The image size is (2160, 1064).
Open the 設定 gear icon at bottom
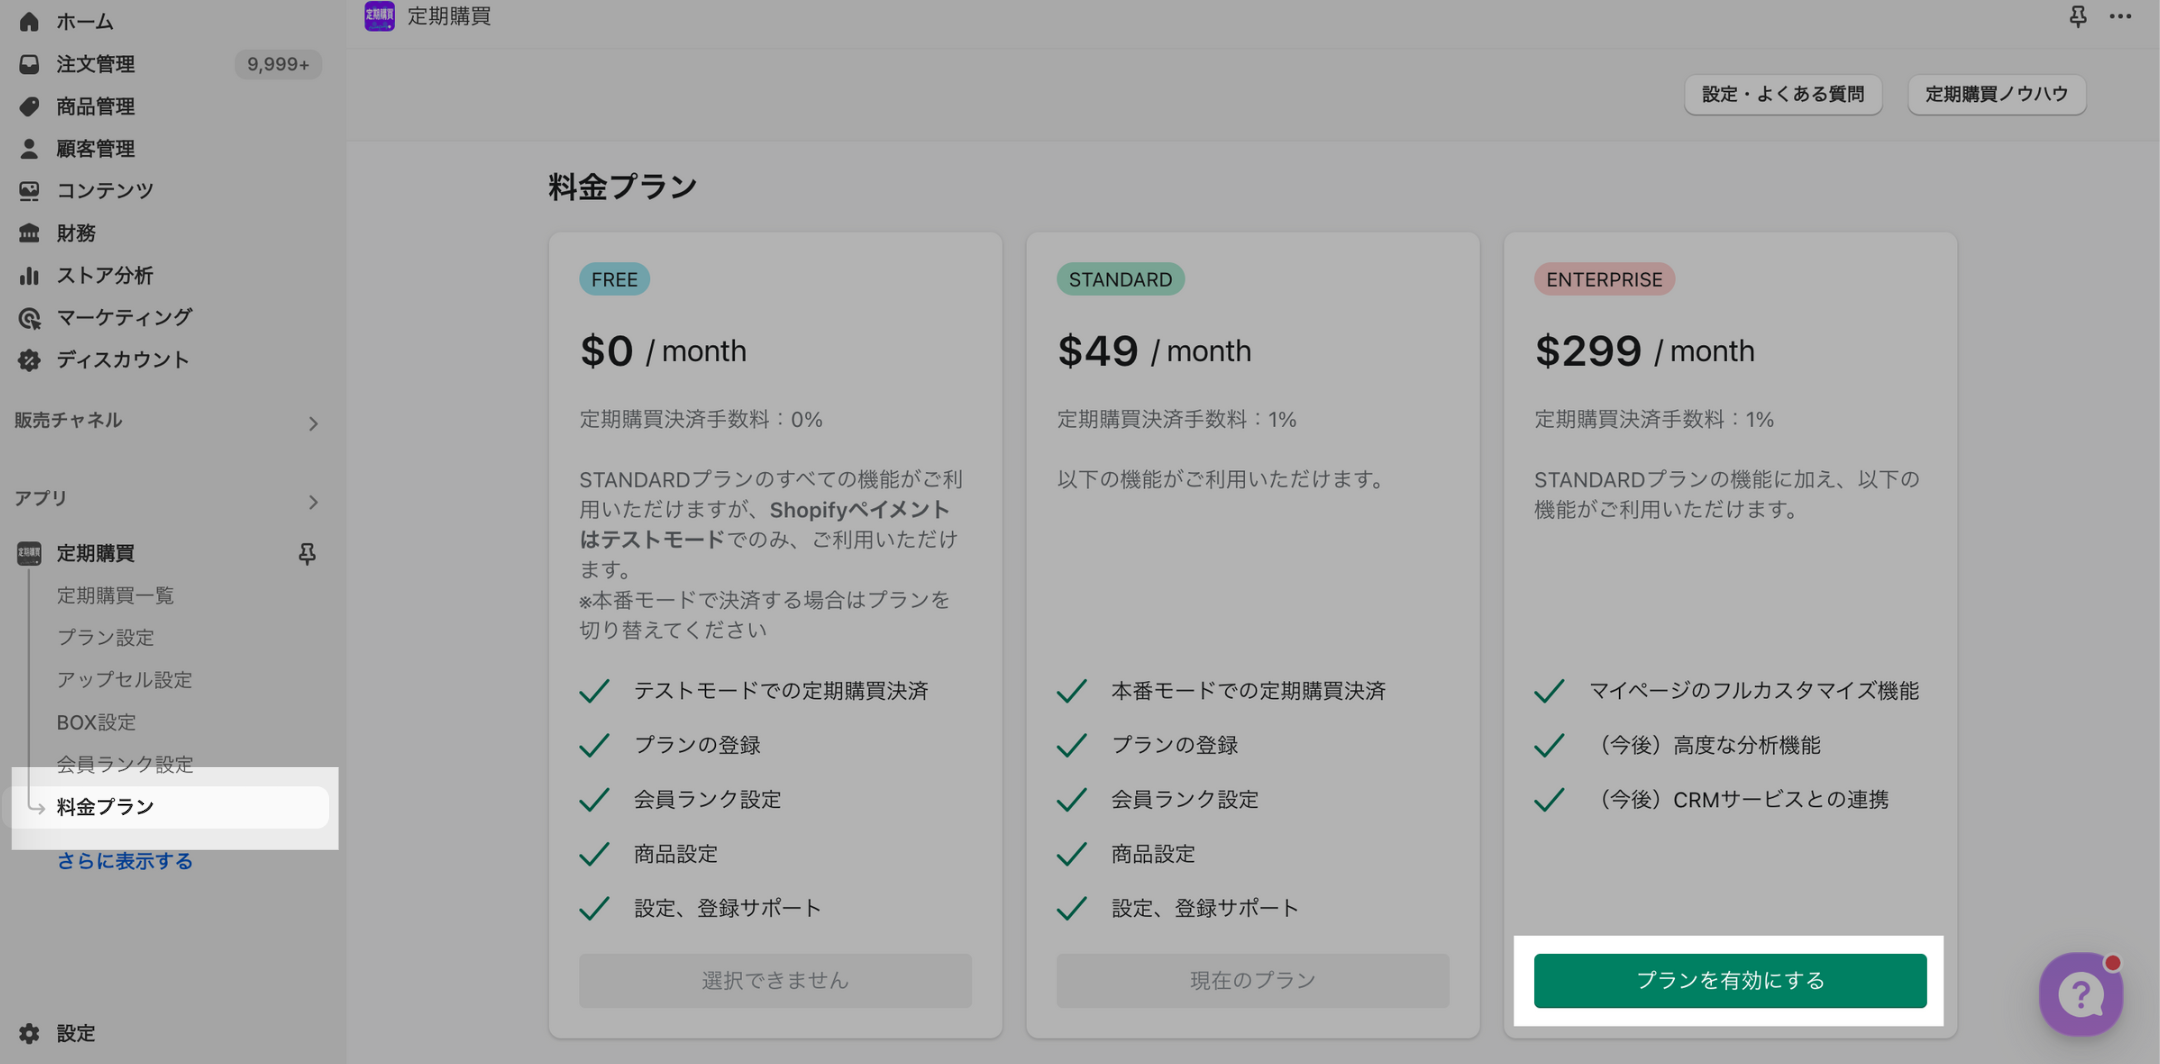(x=29, y=1033)
